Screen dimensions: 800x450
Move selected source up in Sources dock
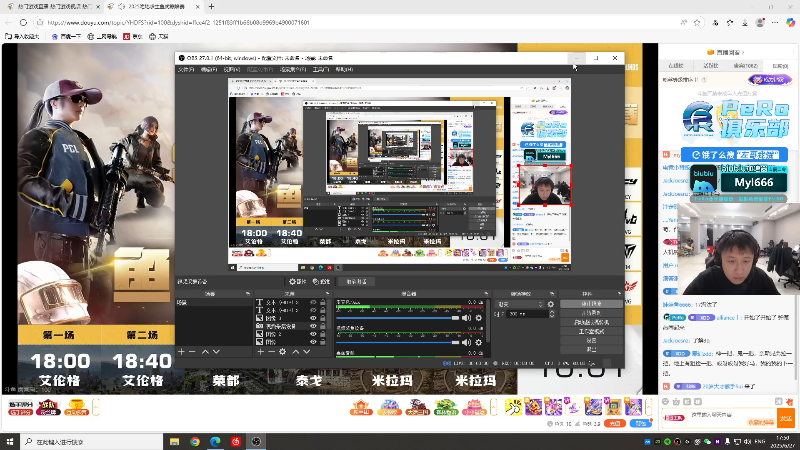tap(295, 352)
